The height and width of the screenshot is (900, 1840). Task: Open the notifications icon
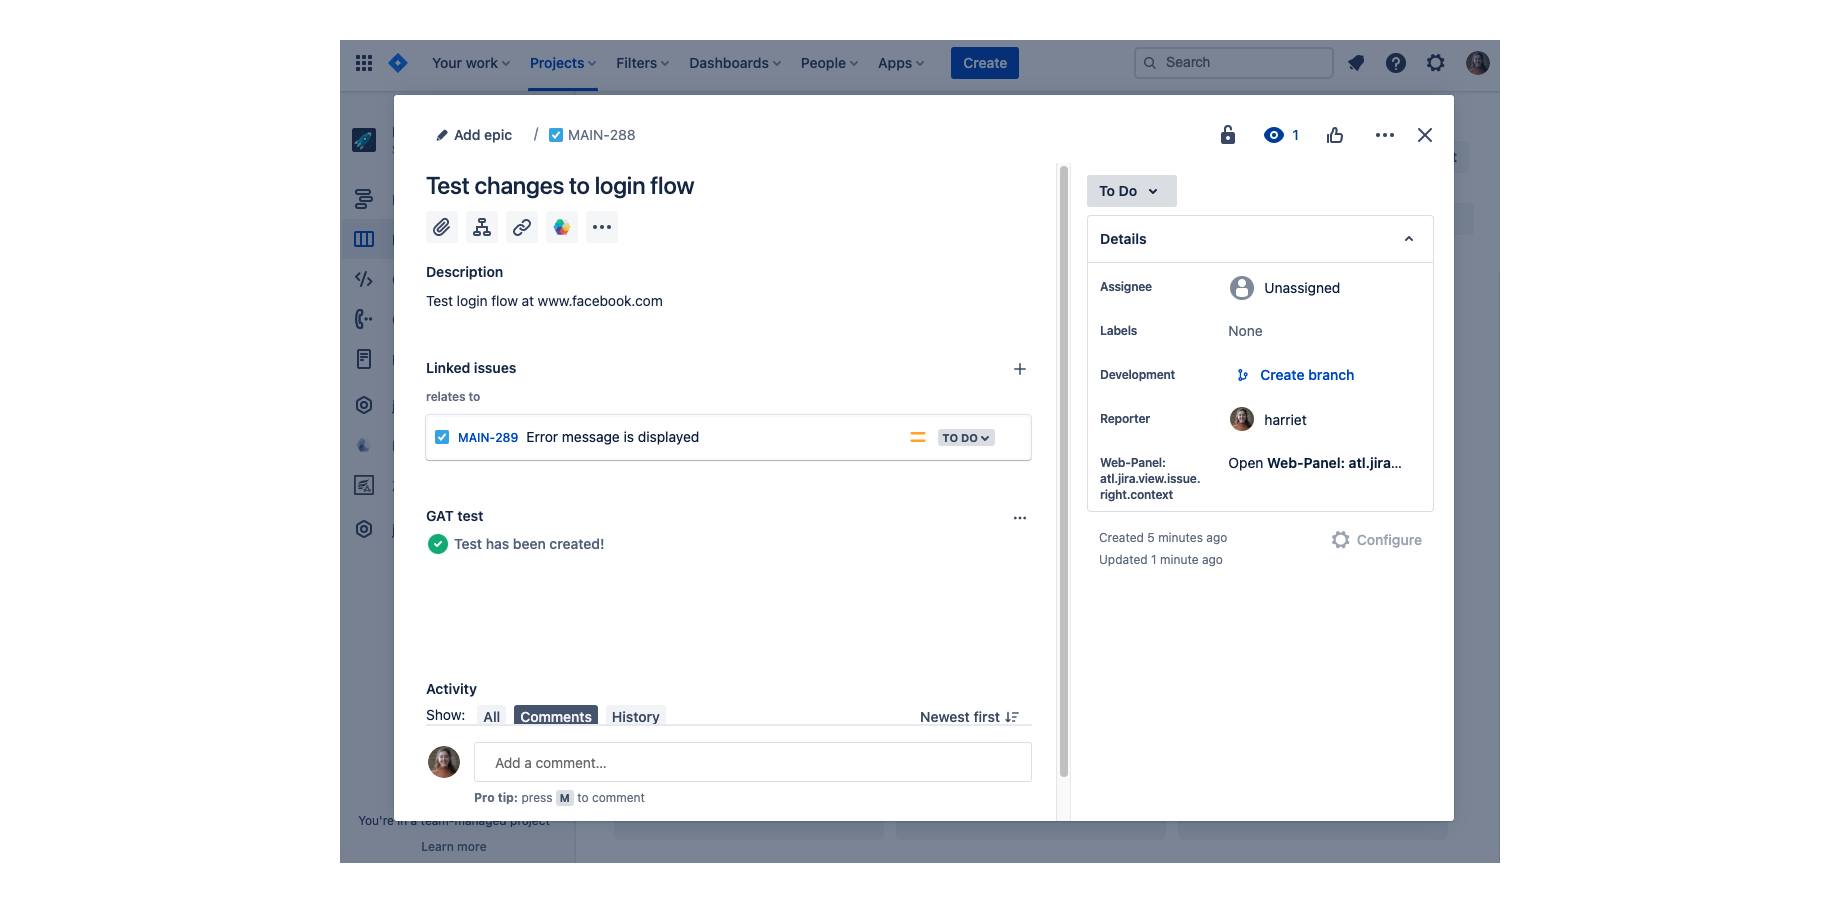tap(1356, 63)
